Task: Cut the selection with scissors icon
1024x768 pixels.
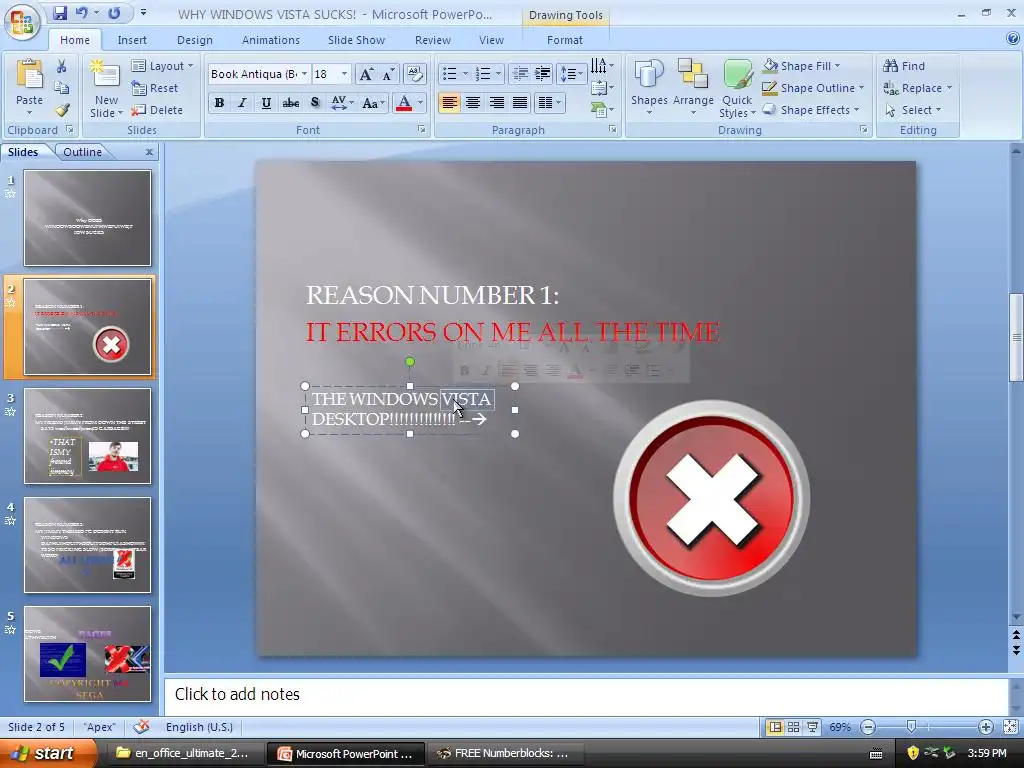Action: pos(61,66)
